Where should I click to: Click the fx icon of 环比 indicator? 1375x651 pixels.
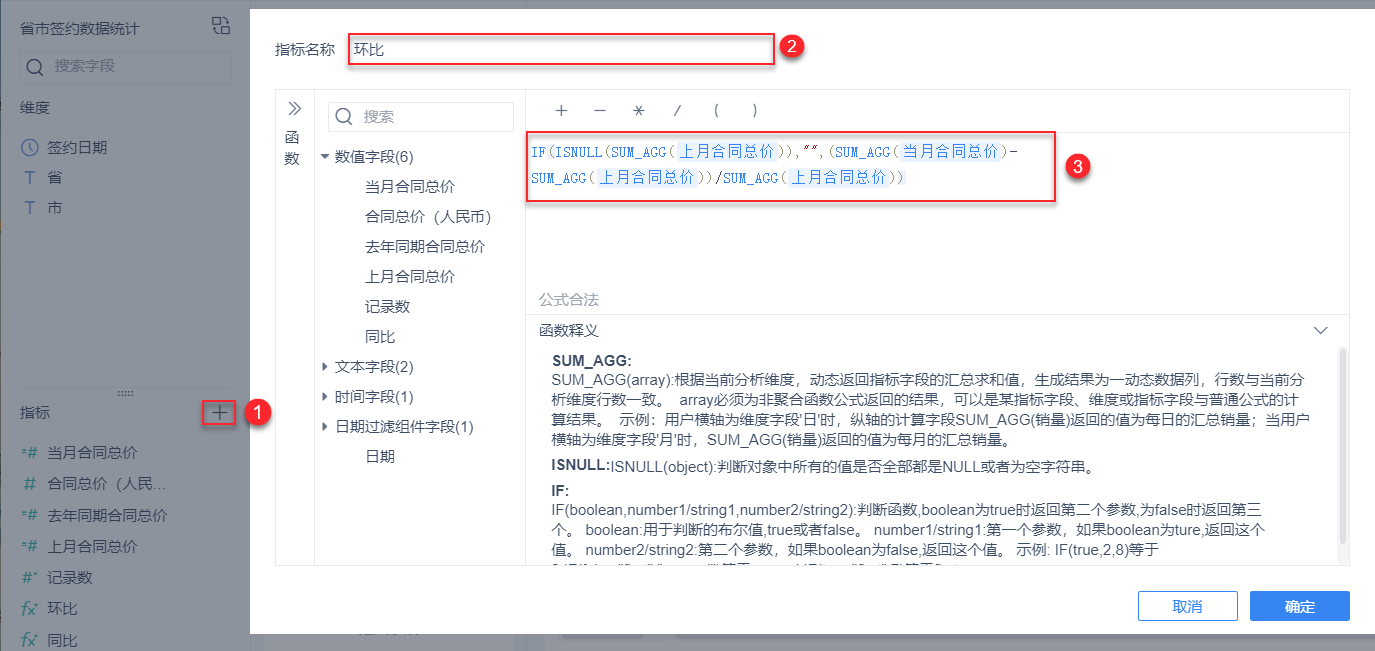pyautogui.click(x=29, y=608)
